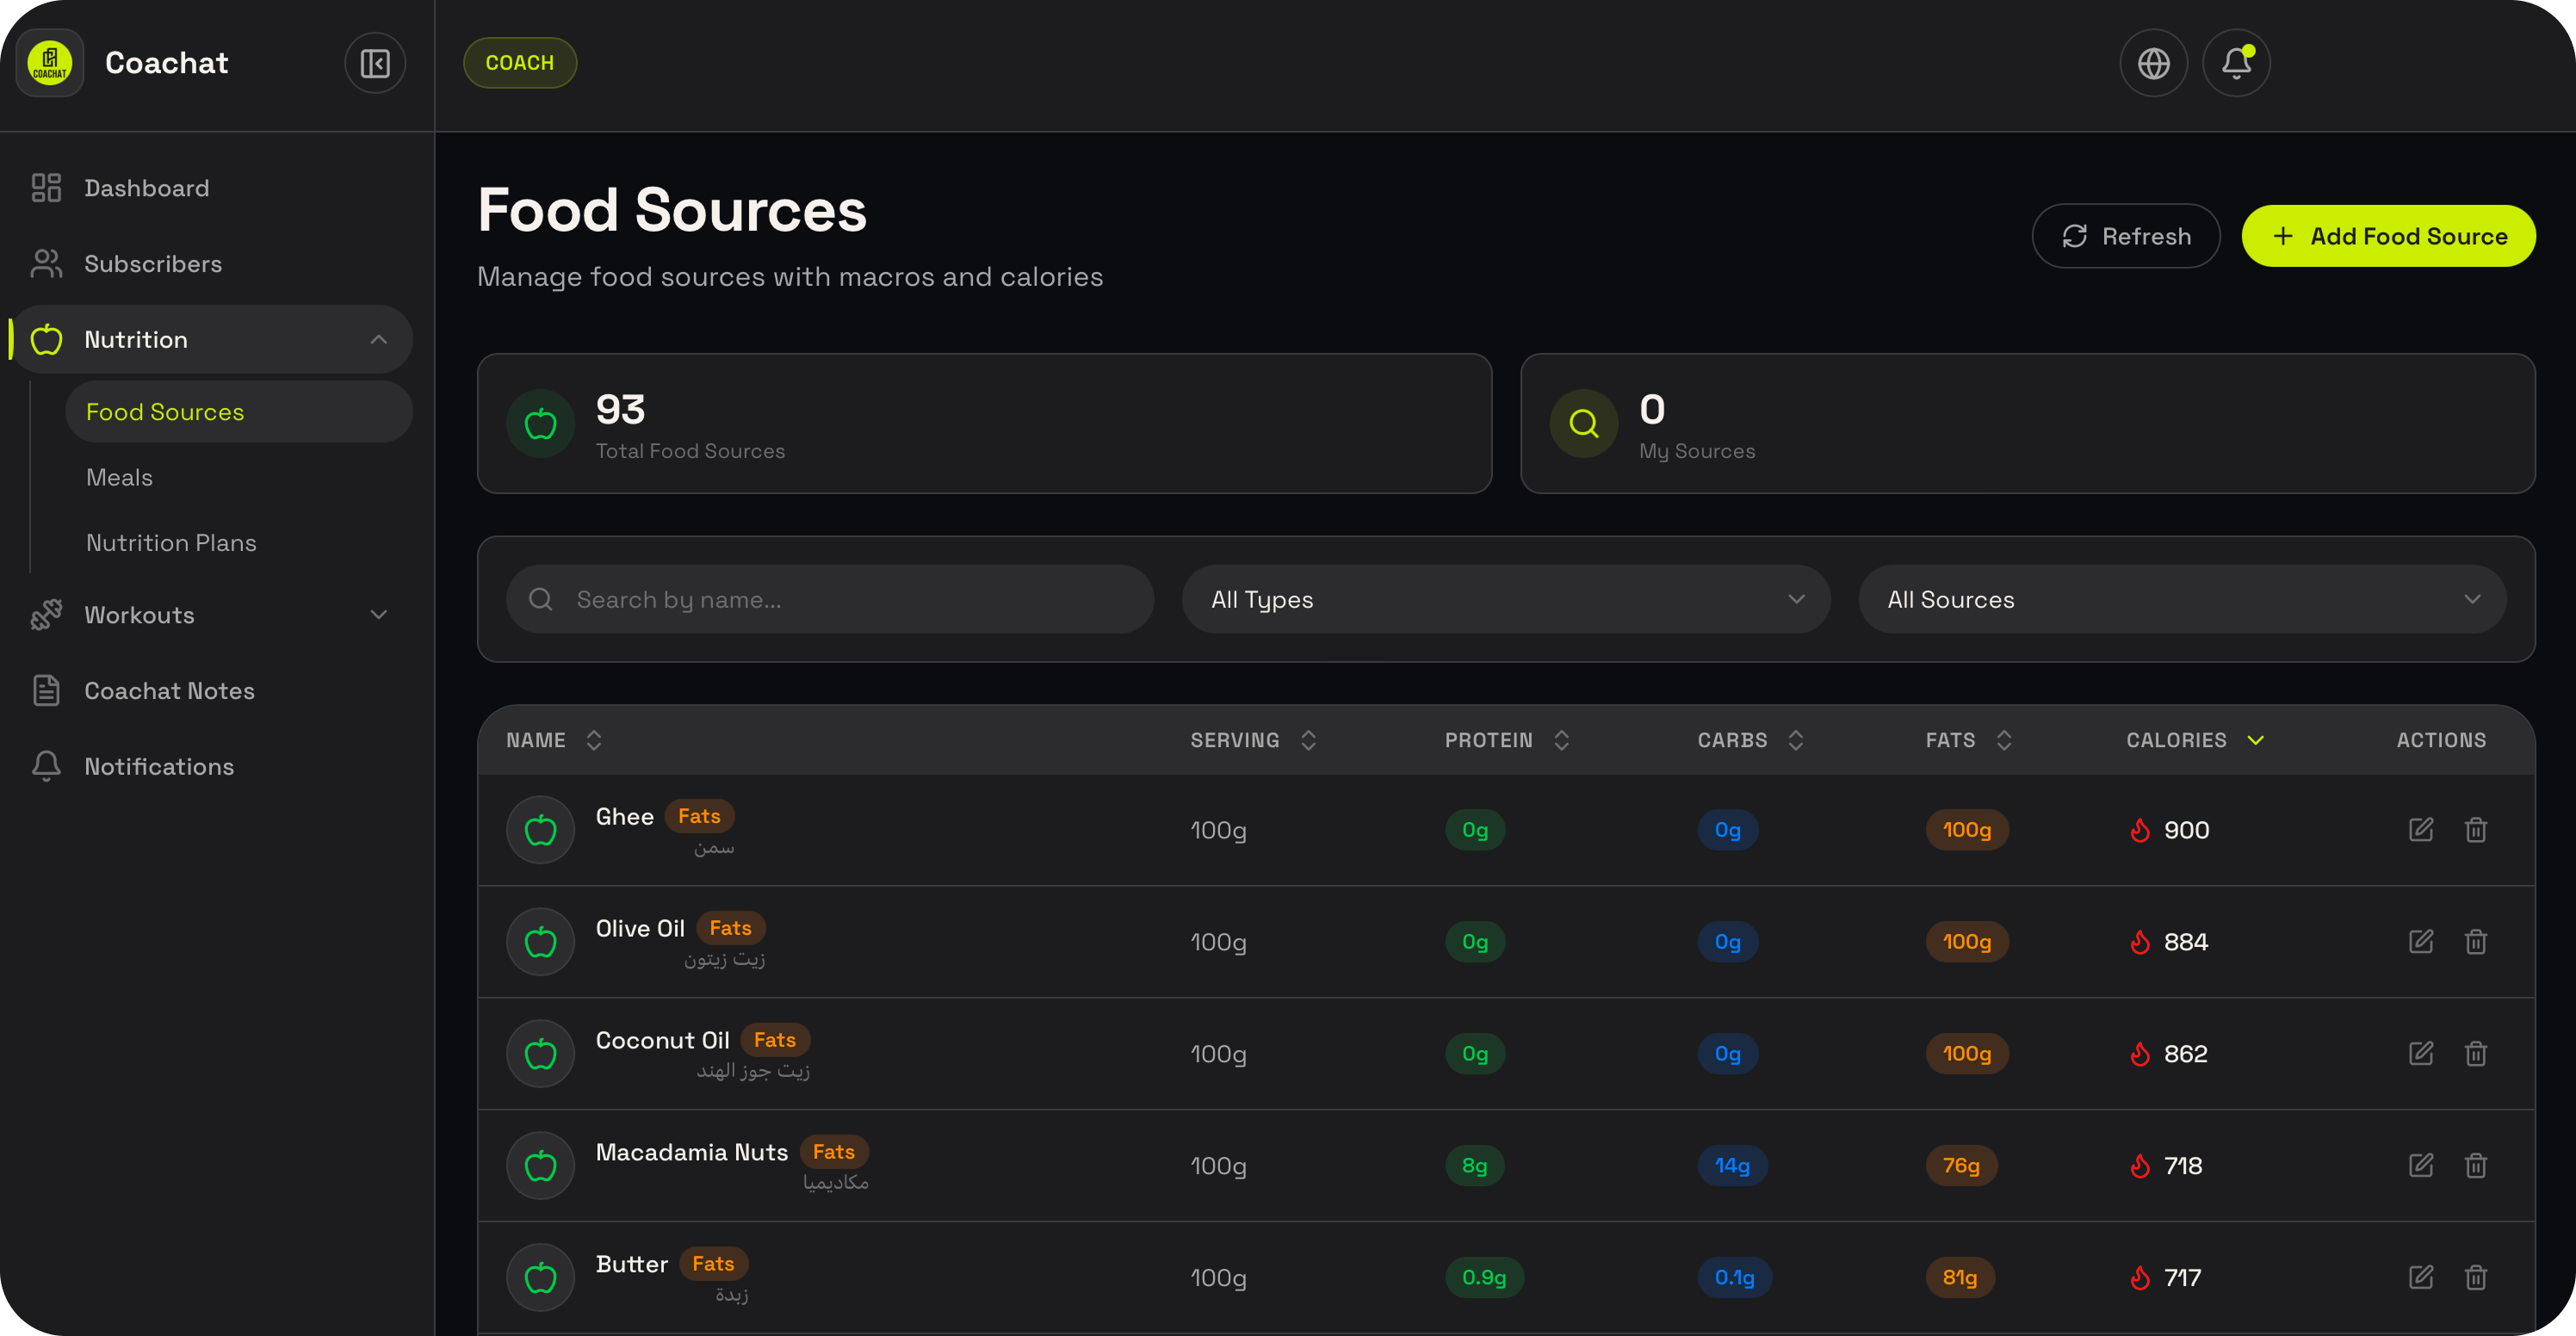Click the Coachat logo icon

(49, 62)
